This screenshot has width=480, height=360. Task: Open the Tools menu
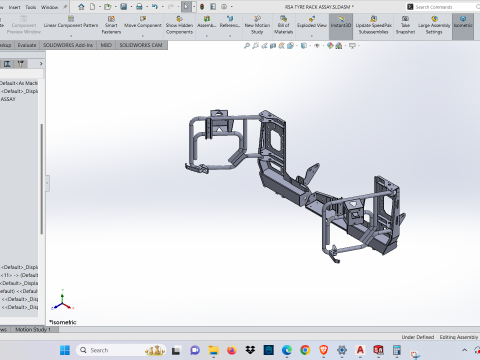tap(31, 7)
